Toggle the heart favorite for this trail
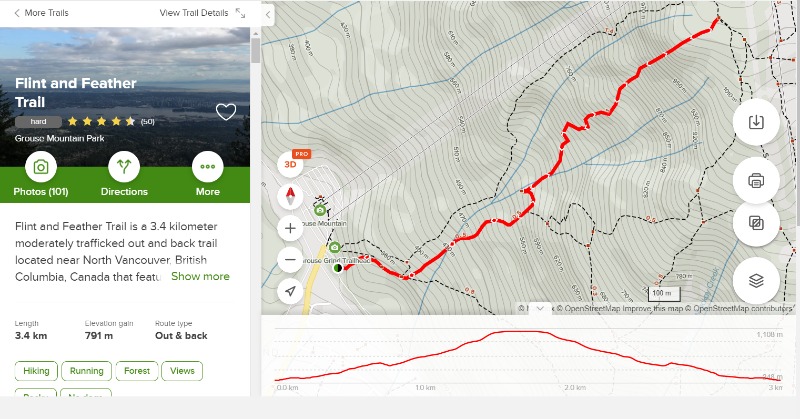The width and height of the screenshot is (800, 419). pos(226,111)
